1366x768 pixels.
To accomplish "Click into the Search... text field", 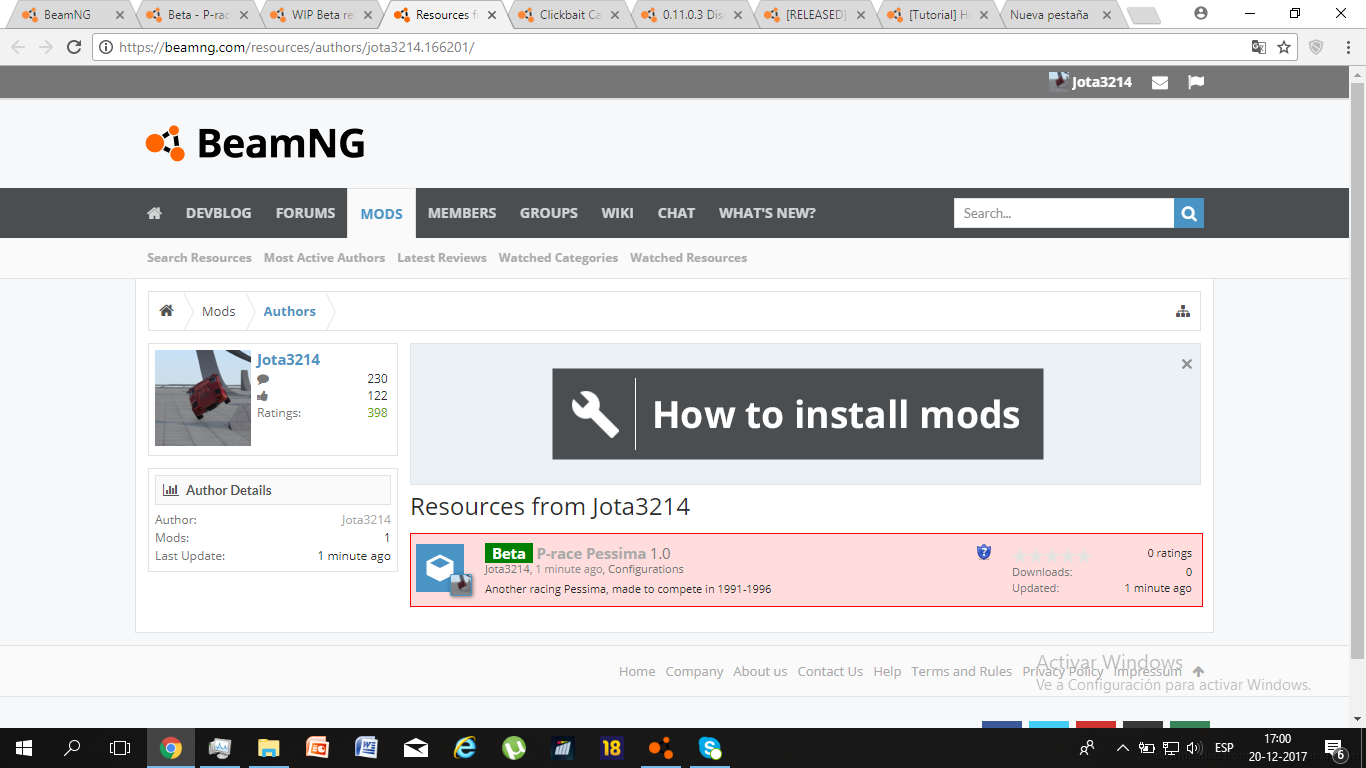I will click(x=1064, y=213).
